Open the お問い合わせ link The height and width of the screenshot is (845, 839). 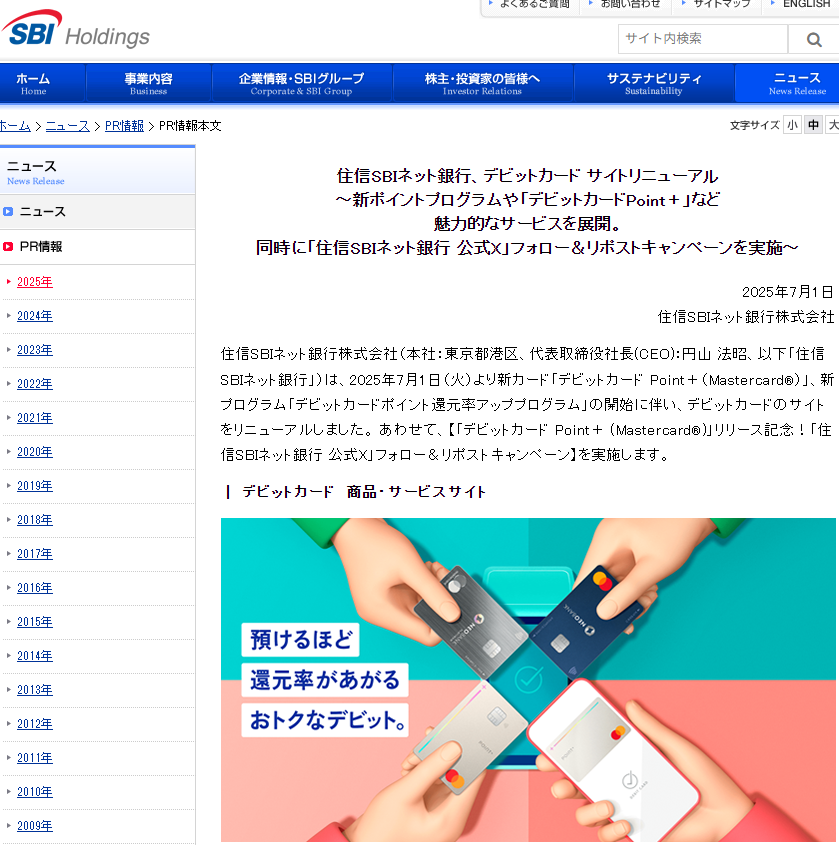coord(630,4)
